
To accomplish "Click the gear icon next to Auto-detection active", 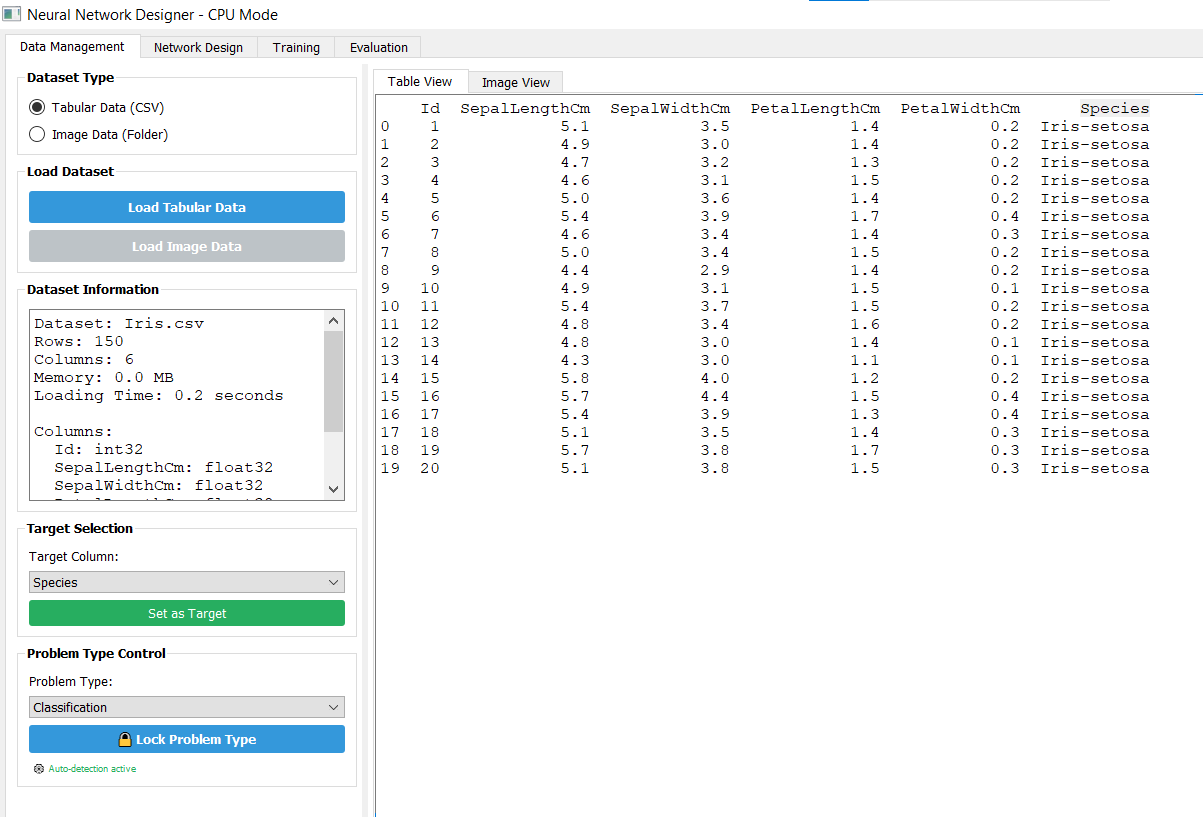I will [38, 768].
